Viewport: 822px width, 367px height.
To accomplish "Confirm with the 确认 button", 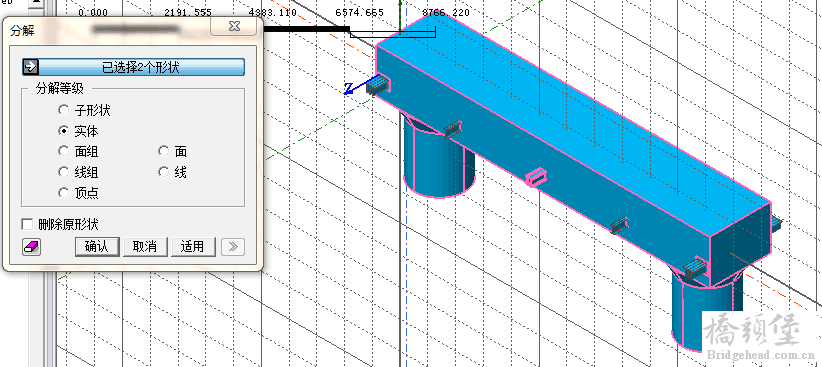I will 97,246.
